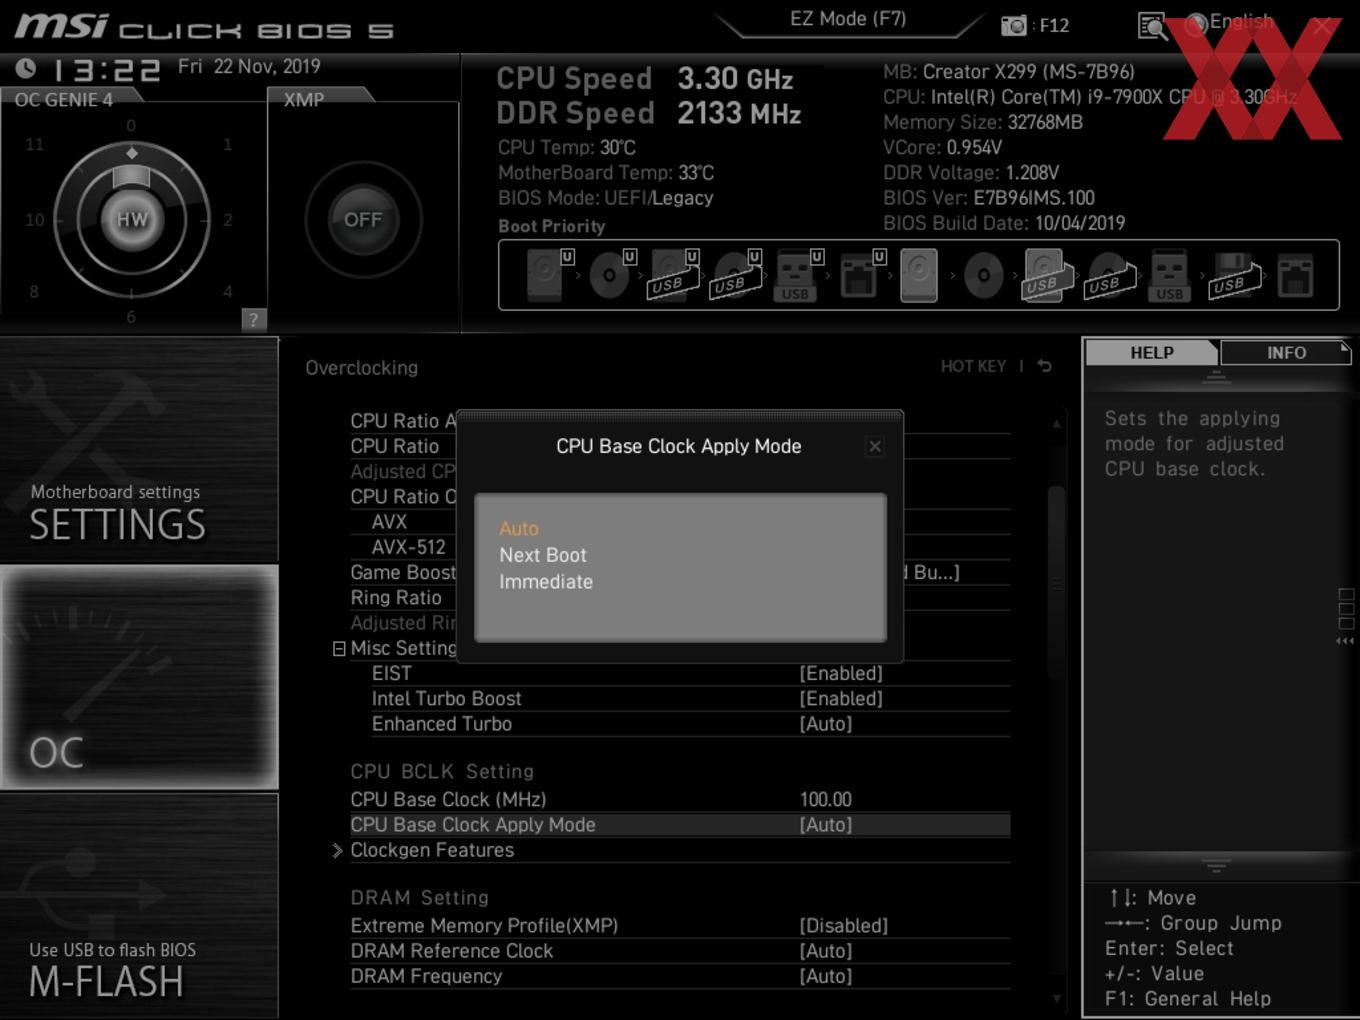This screenshot has width=1360, height=1020.
Task: Select UEFI USB key boot icon
Action: tap(797, 274)
